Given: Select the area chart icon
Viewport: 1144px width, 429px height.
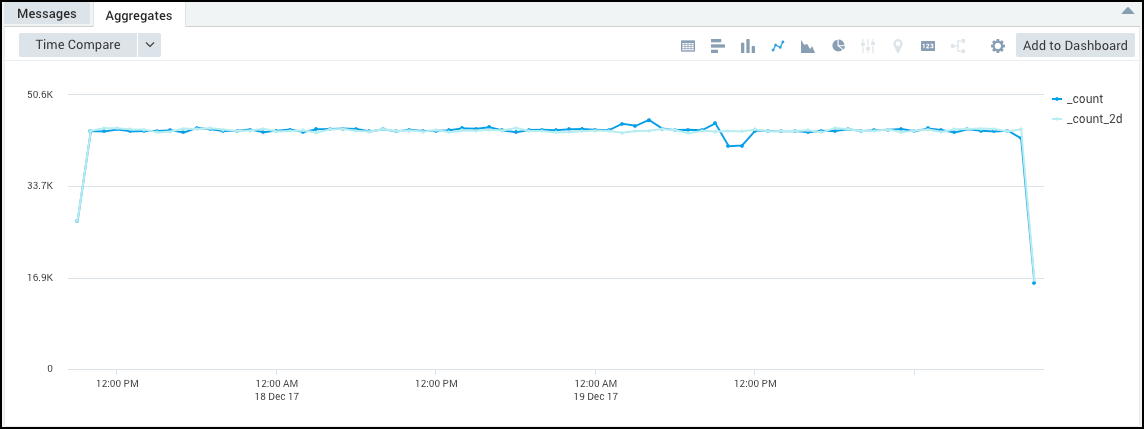Looking at the screenshot, I should [x=808, y=46].
